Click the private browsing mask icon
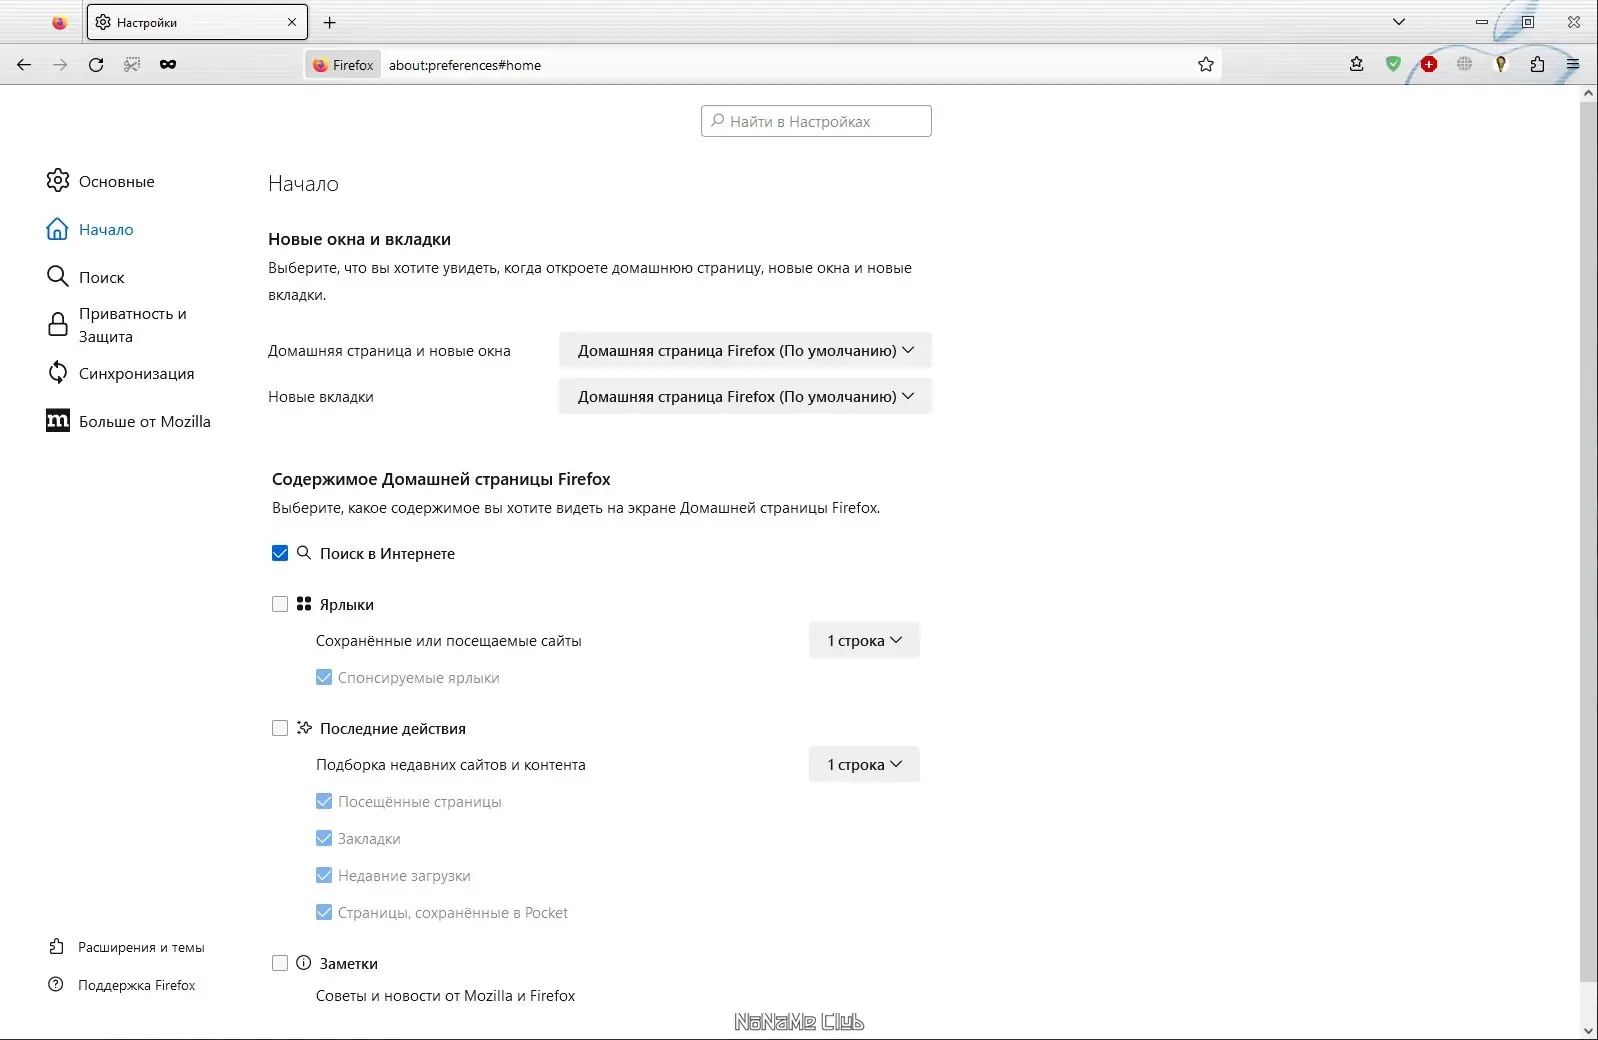Viewport: 1598px width, 1040px height. (168, 65)
